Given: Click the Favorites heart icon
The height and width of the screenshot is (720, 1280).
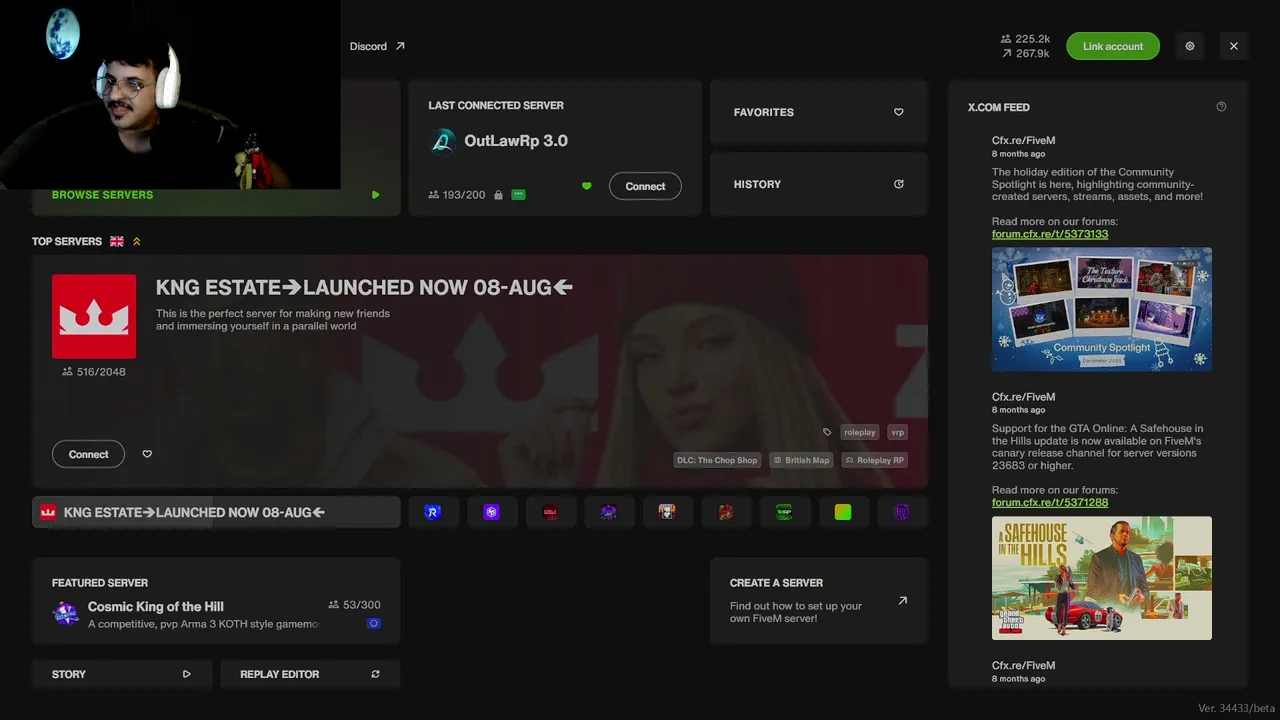Looking at the screenshot, I should (898, 112).
